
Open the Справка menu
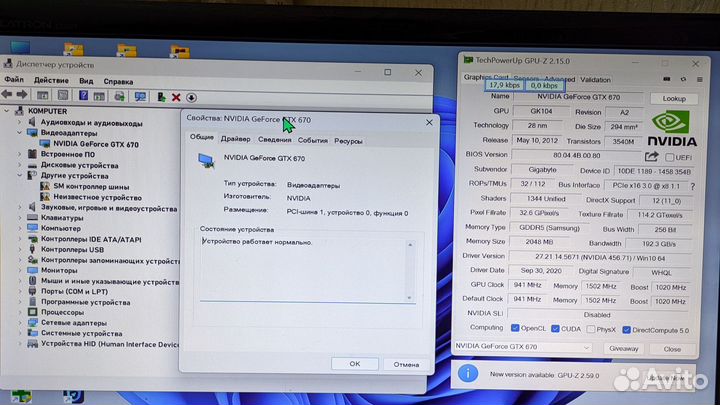point(118,82)
